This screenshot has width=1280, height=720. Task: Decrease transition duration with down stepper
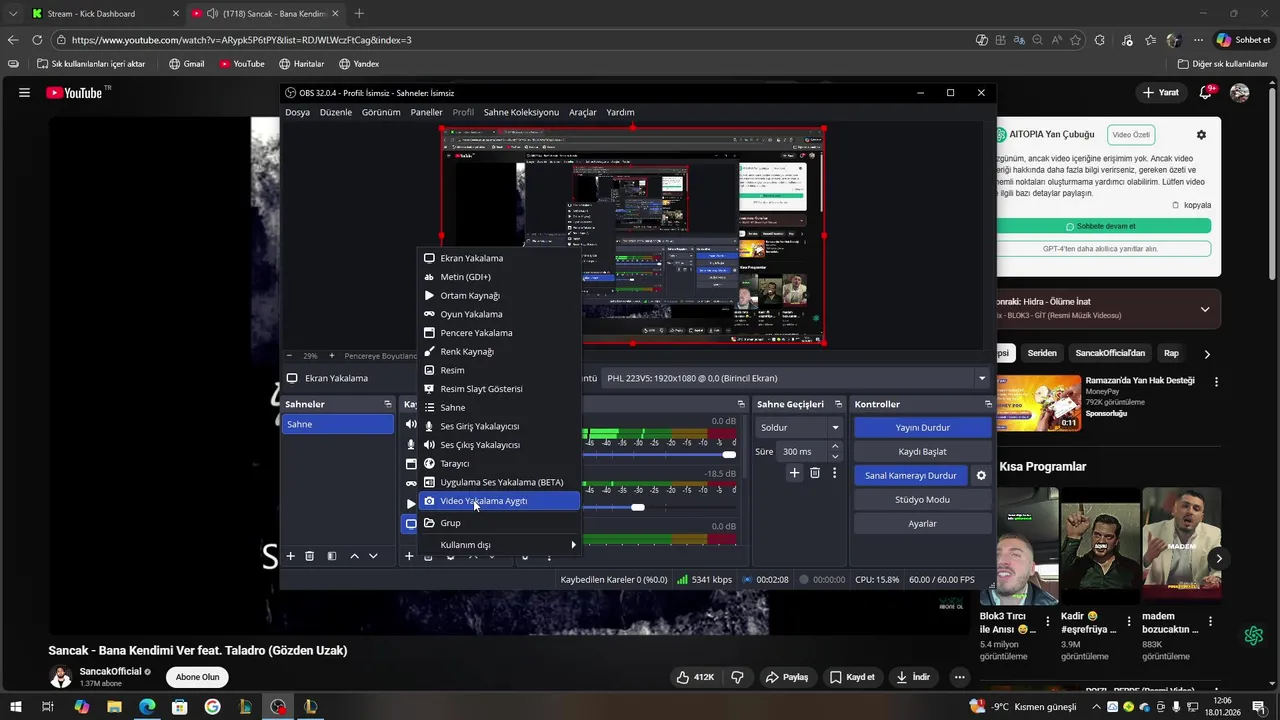pos(835,457)
